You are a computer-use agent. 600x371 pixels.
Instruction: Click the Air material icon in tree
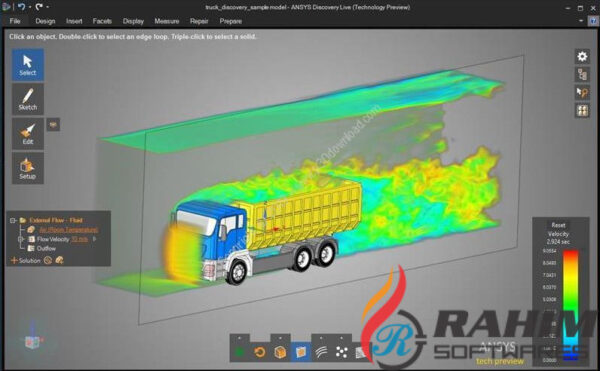pyautogui.click(x=31, y=230)
